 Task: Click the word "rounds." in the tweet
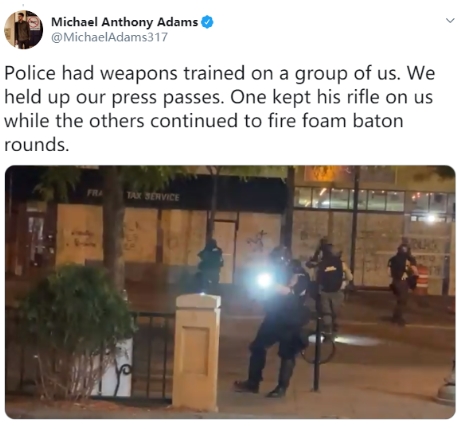click(x=37, y=145)
